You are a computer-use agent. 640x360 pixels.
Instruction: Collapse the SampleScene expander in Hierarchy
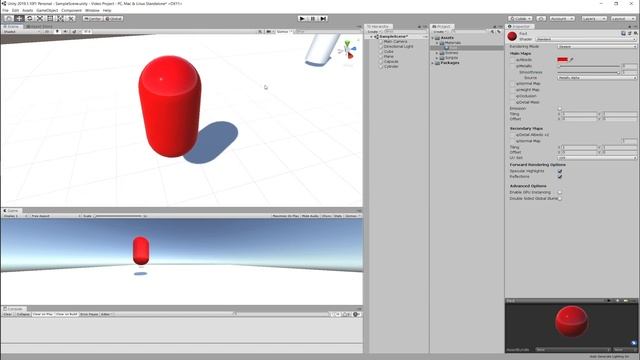tap(371, 37)
